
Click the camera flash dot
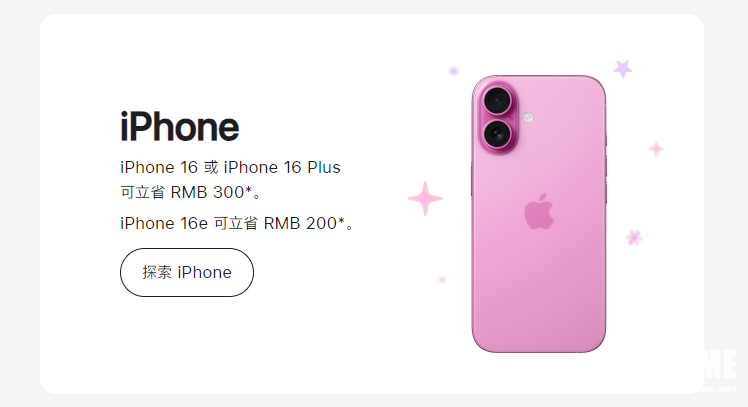click(528, 117)
